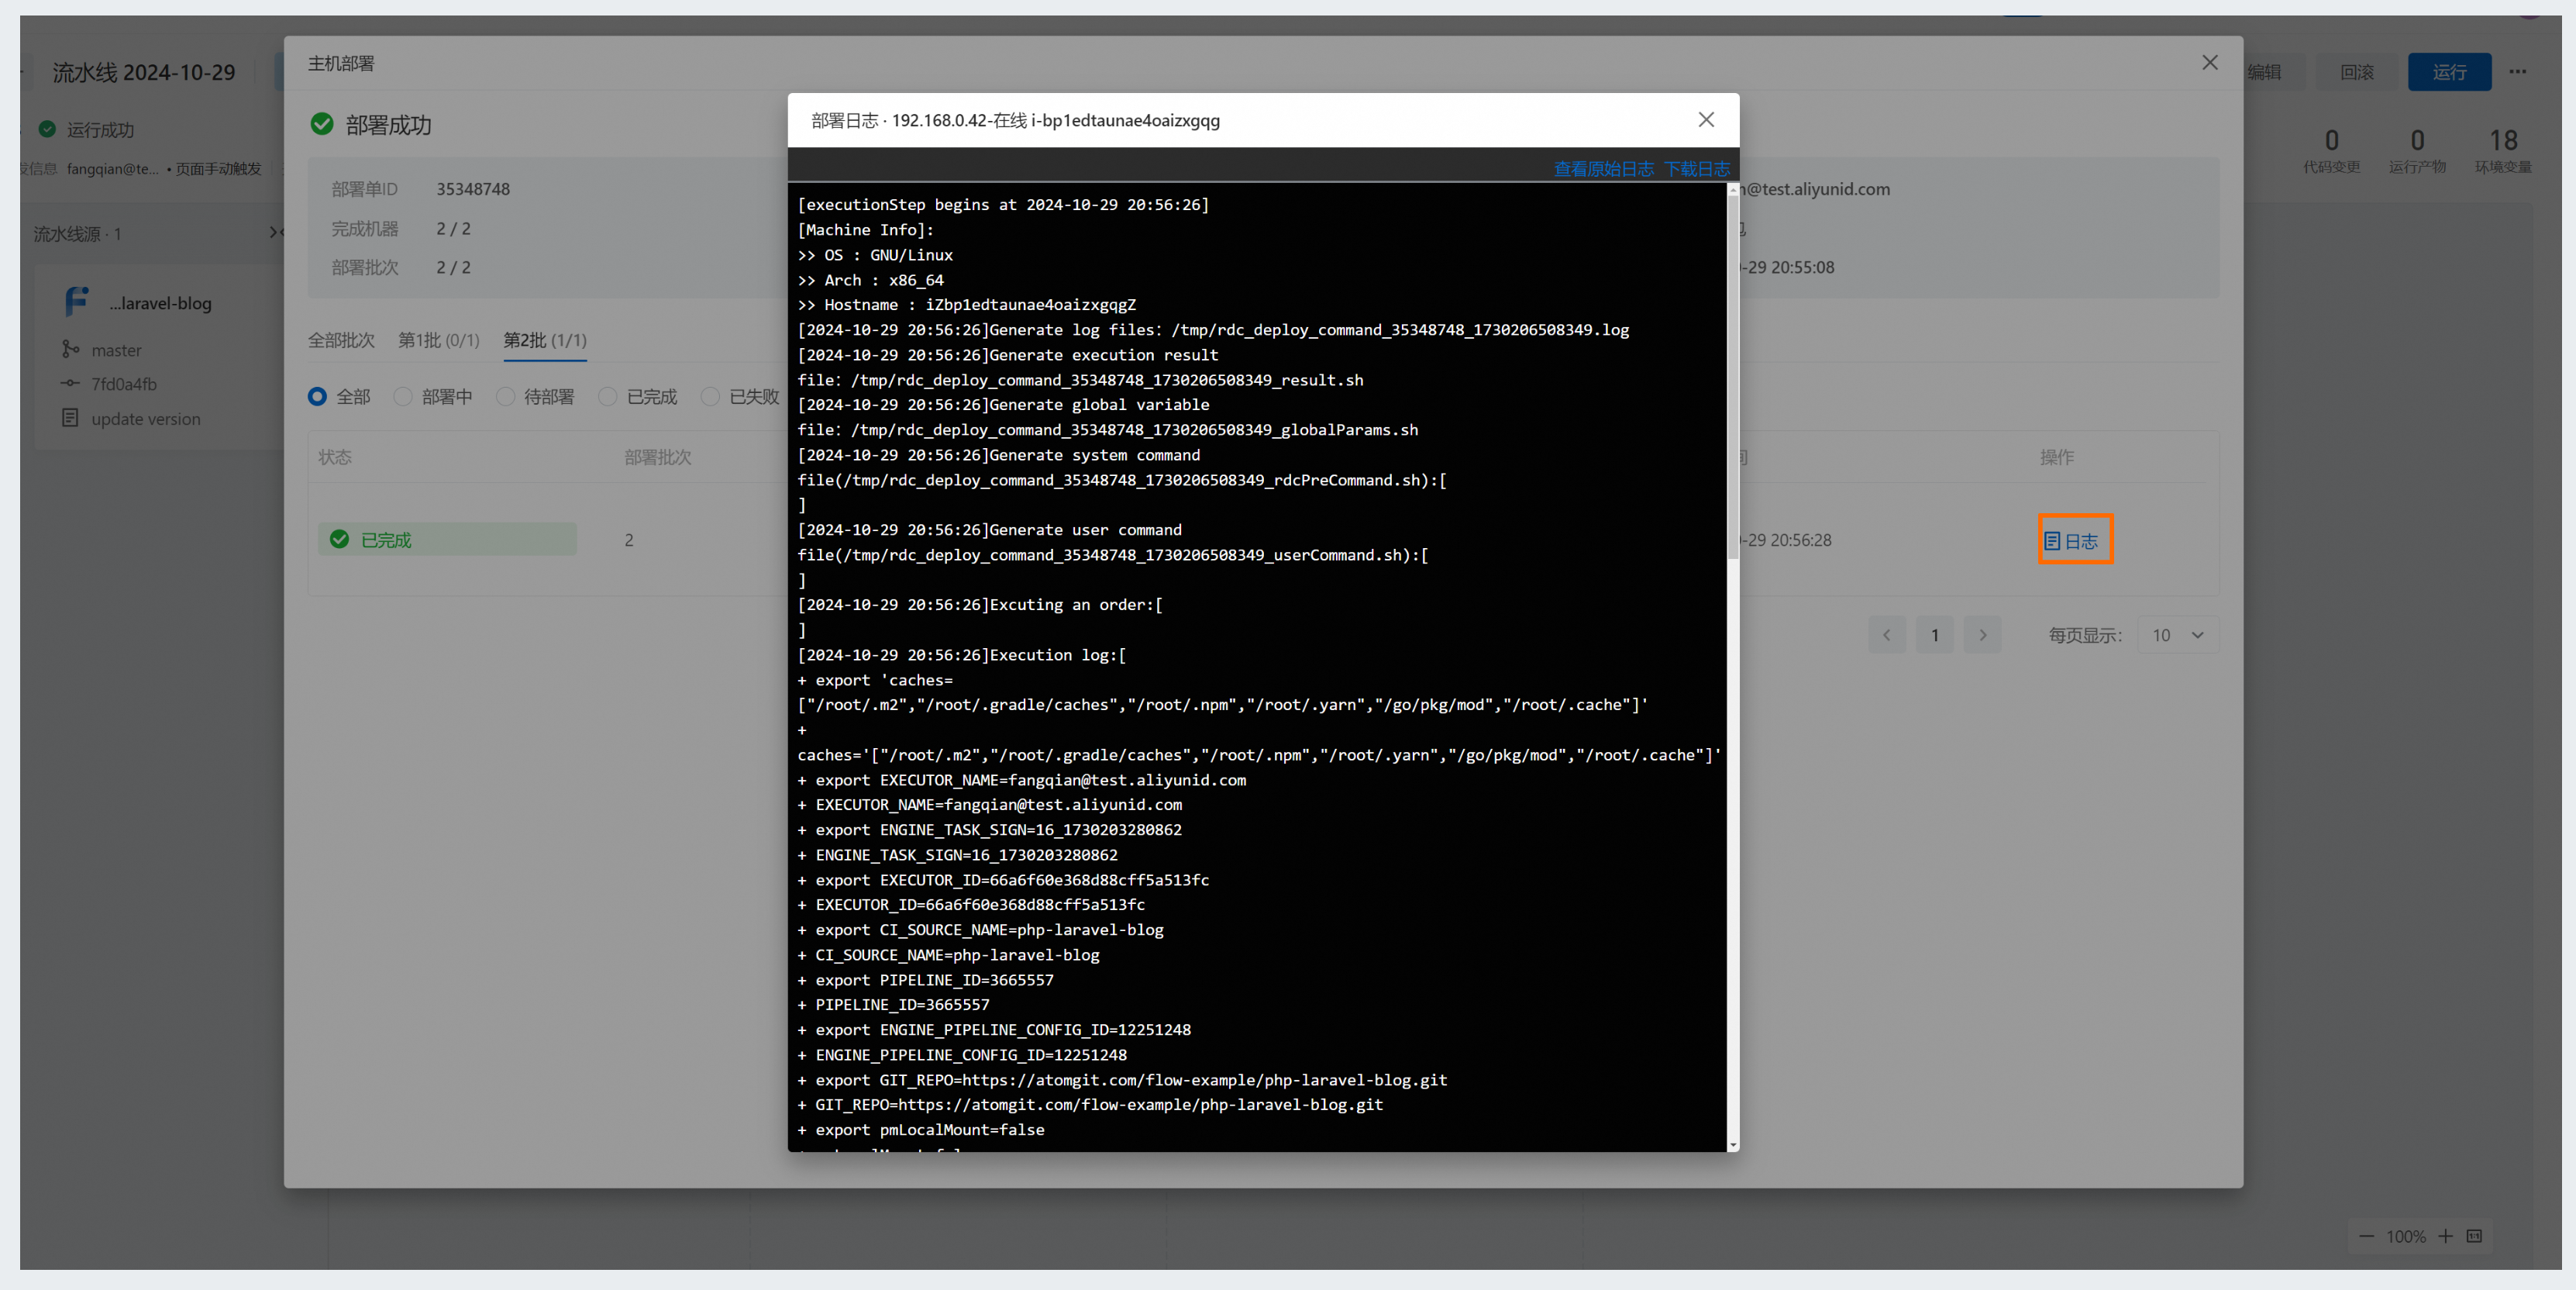Switch to the 第2批 (1/1) tab

[545, 340]
